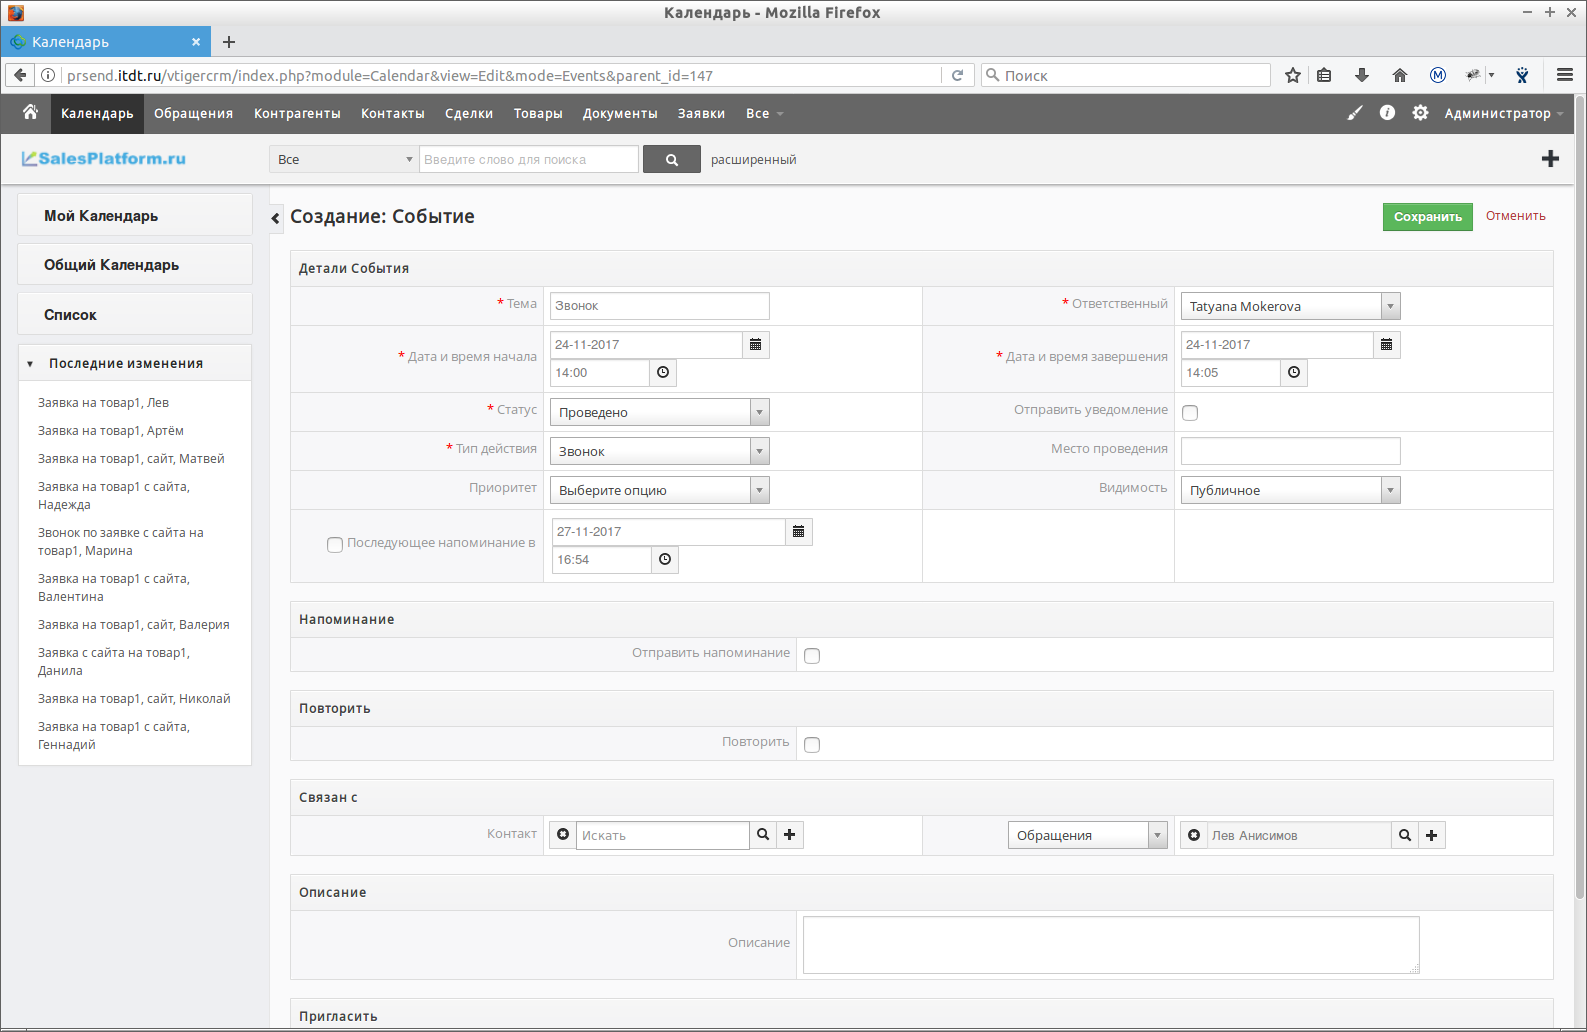The width and height of the screenshot is (1587, 1032).
Task: Open the info icon in navbar
Action: [x=1387, y=113]
